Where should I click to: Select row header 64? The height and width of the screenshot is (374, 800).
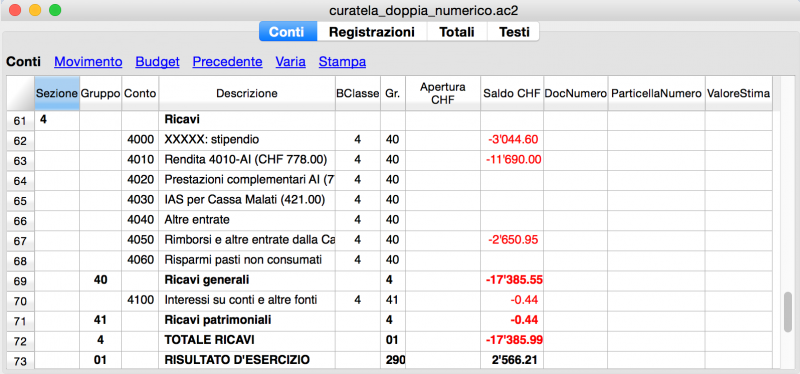pyautogui.click(x=20, y=180)
